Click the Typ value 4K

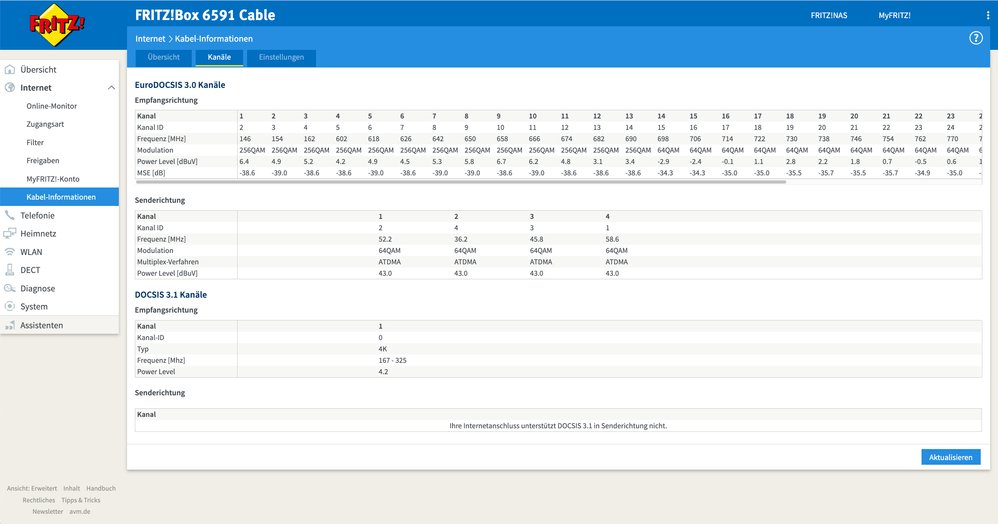(383, 349)
